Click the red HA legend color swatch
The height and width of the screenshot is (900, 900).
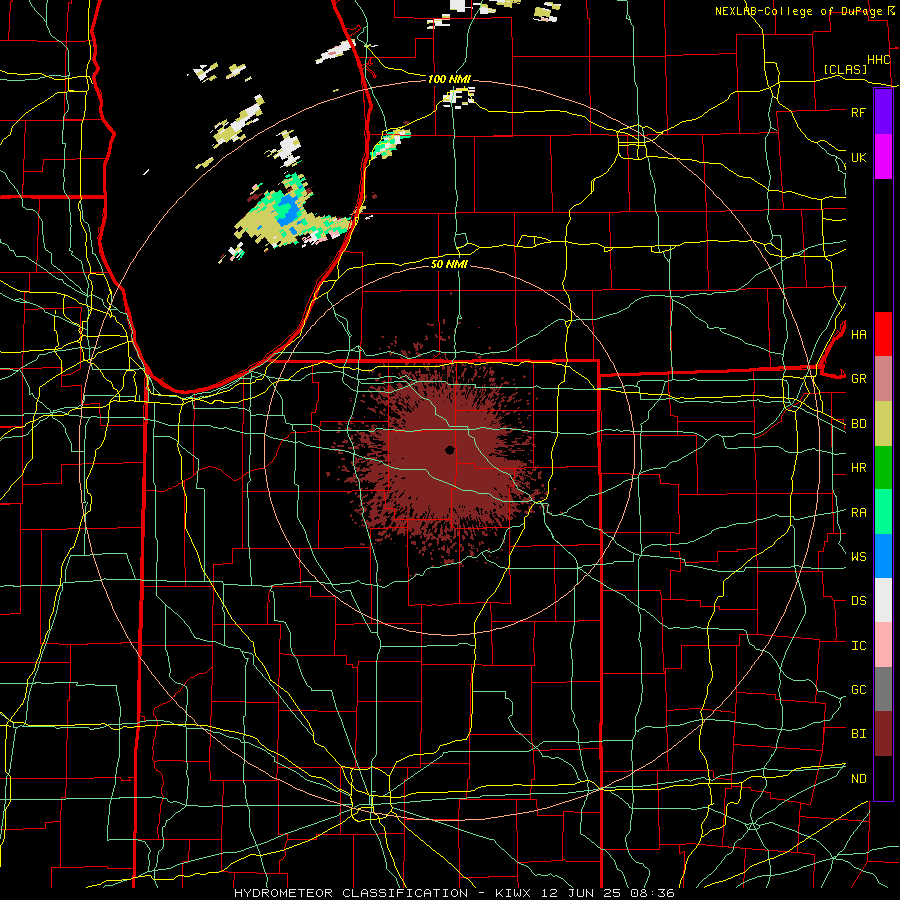click(x=883, y=334)
